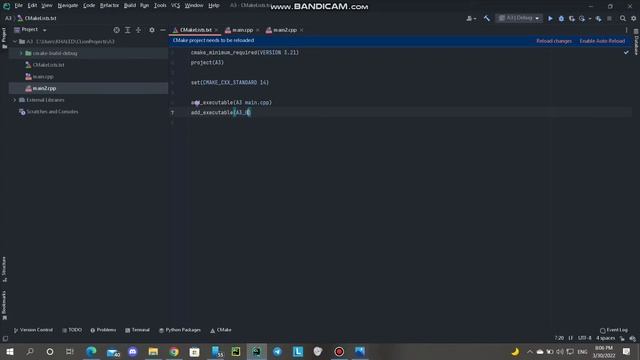The width and height of the screenshot is (640, 360).
Task: Run the A3 Debug configuration
Action: 550,18
